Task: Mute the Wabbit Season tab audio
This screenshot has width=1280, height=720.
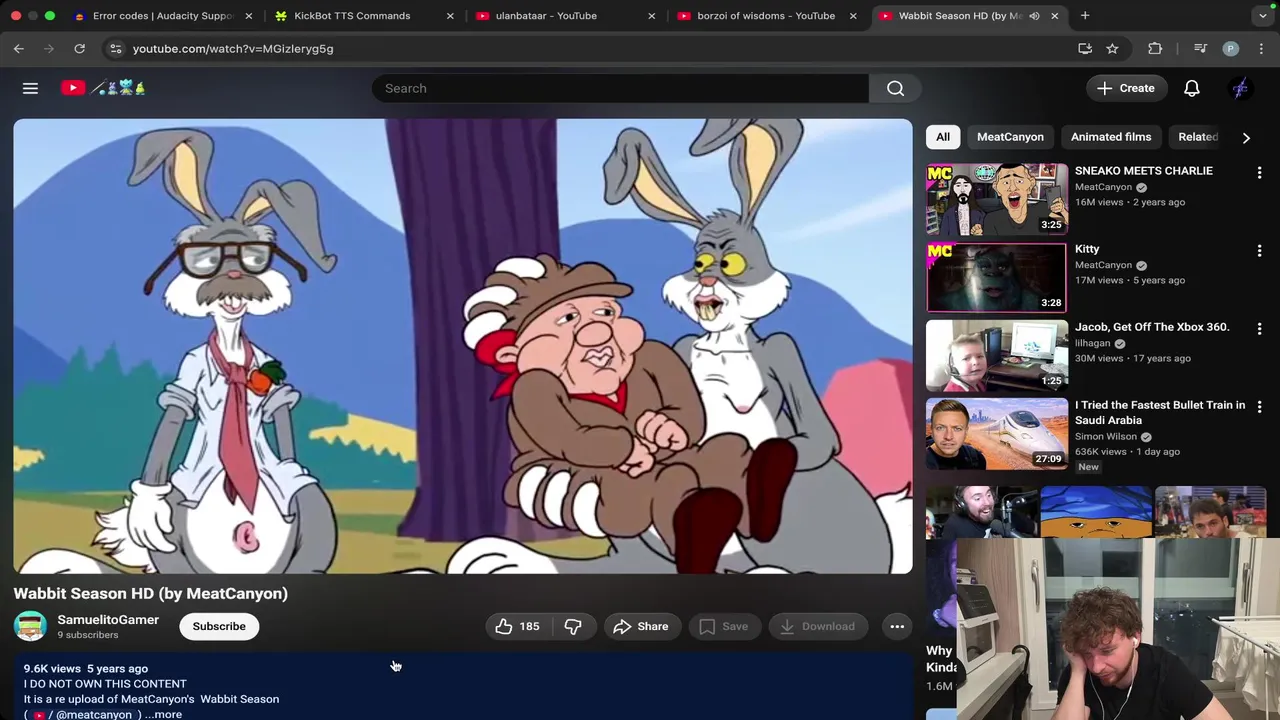Action: click(x=1034, y=16)
